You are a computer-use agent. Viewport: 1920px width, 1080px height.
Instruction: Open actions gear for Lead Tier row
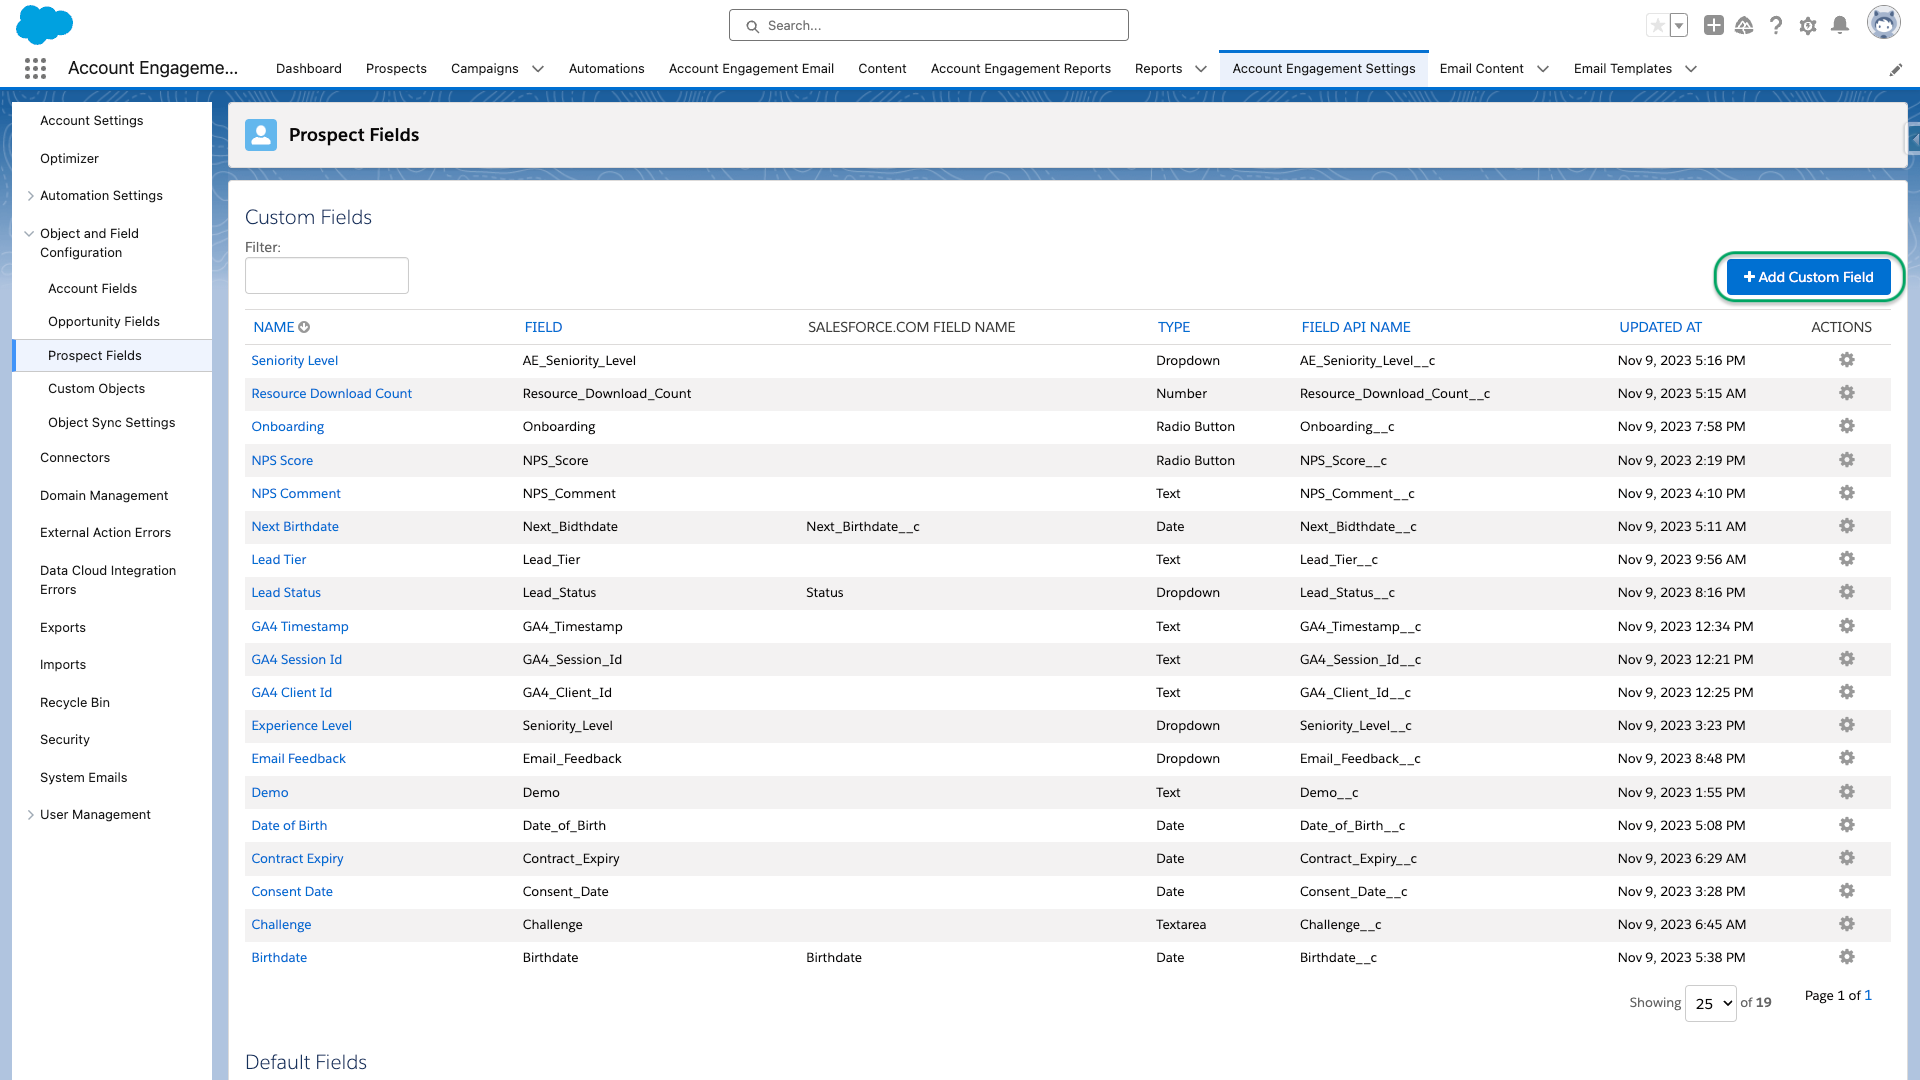pyautogui.click(x=1847, y=559)
